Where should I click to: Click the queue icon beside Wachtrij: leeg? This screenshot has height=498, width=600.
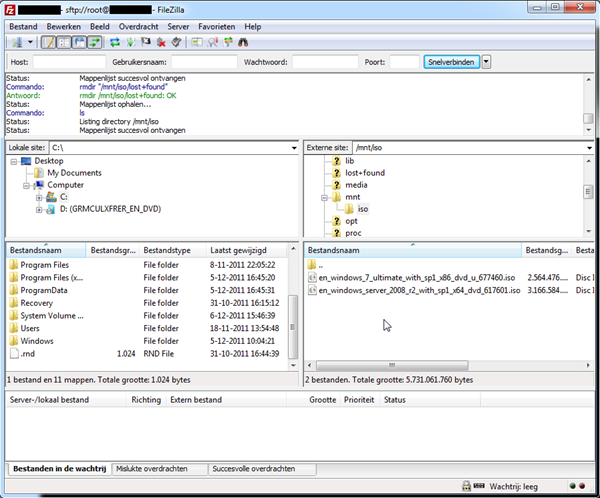point(479,486)
